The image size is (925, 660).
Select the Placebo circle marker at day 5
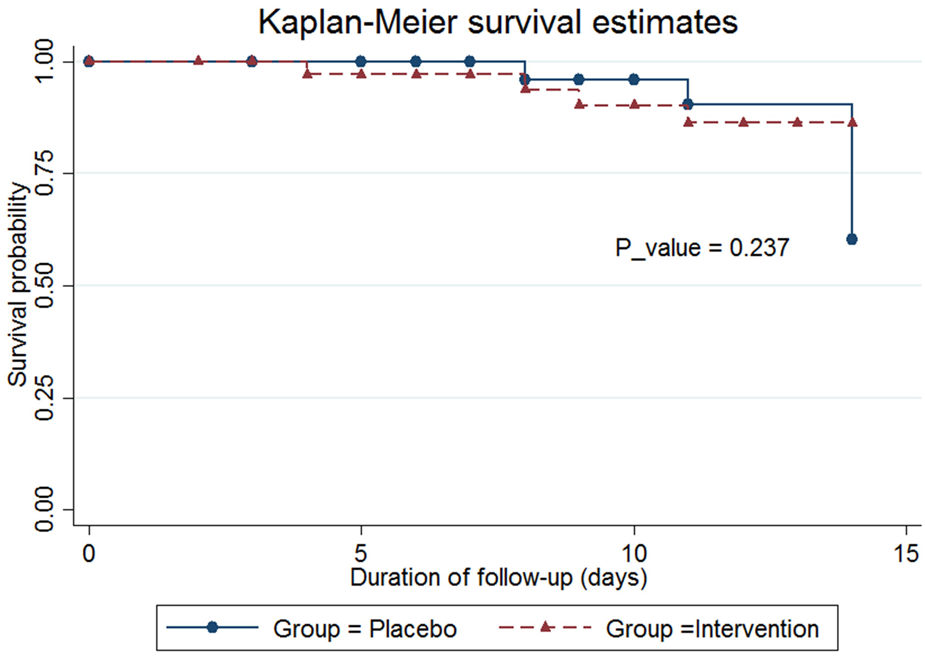point(361,61)
